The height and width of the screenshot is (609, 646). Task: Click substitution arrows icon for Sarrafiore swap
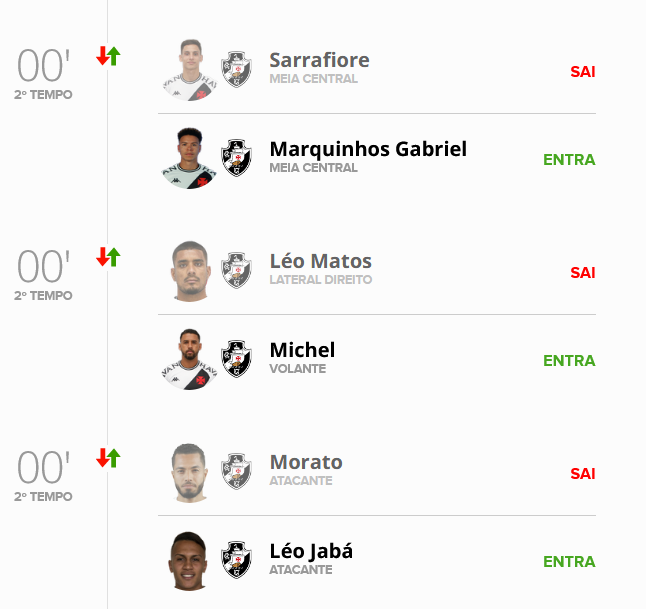(x=108, y=56)
